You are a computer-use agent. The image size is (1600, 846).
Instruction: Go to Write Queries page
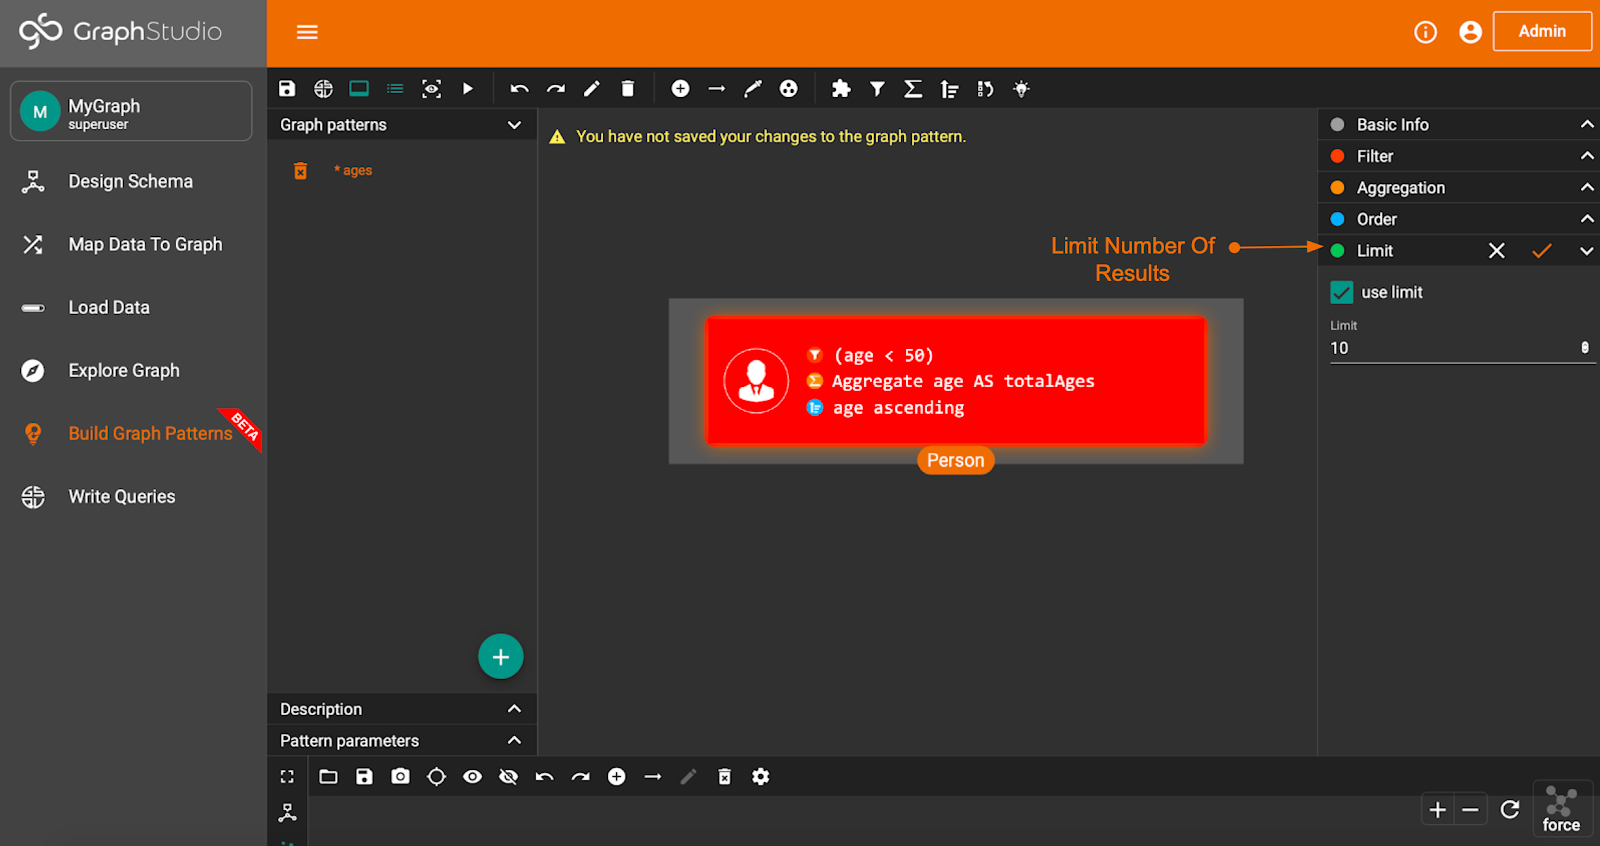122,497
